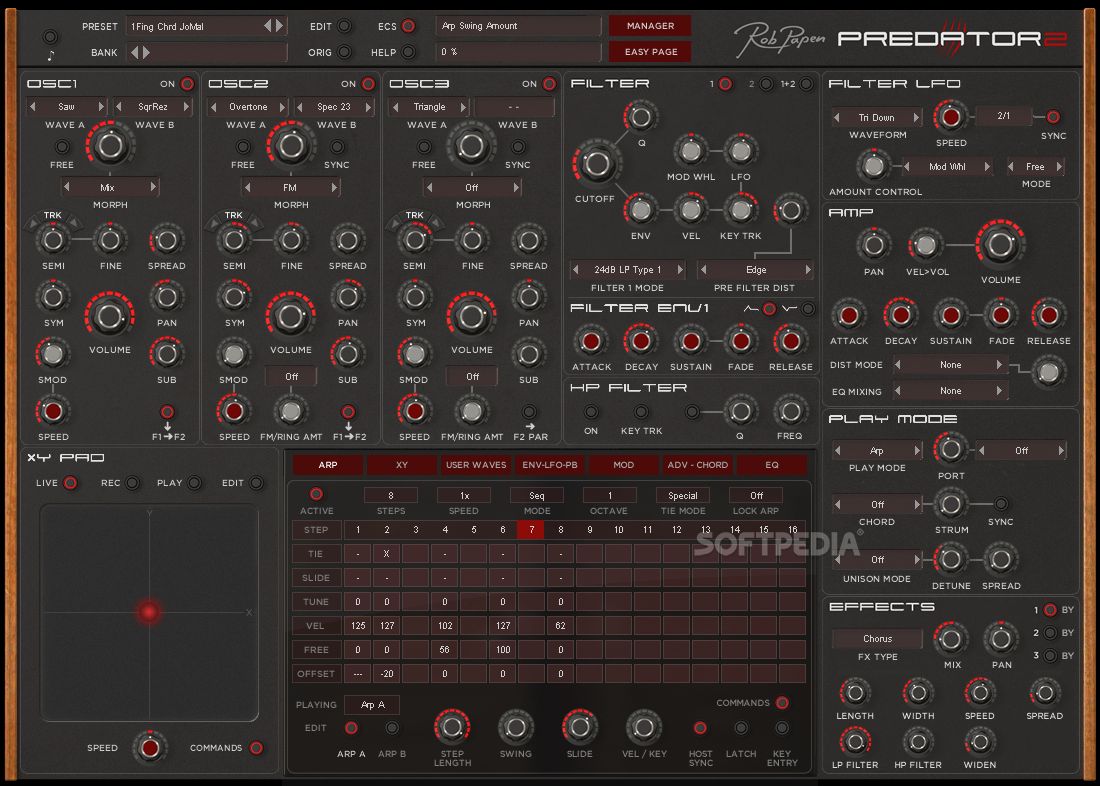The width and height of the screenshot is (1100, 786).
Task: Toggle OSC3 ON switch
Action: click(x=549, y=84)
